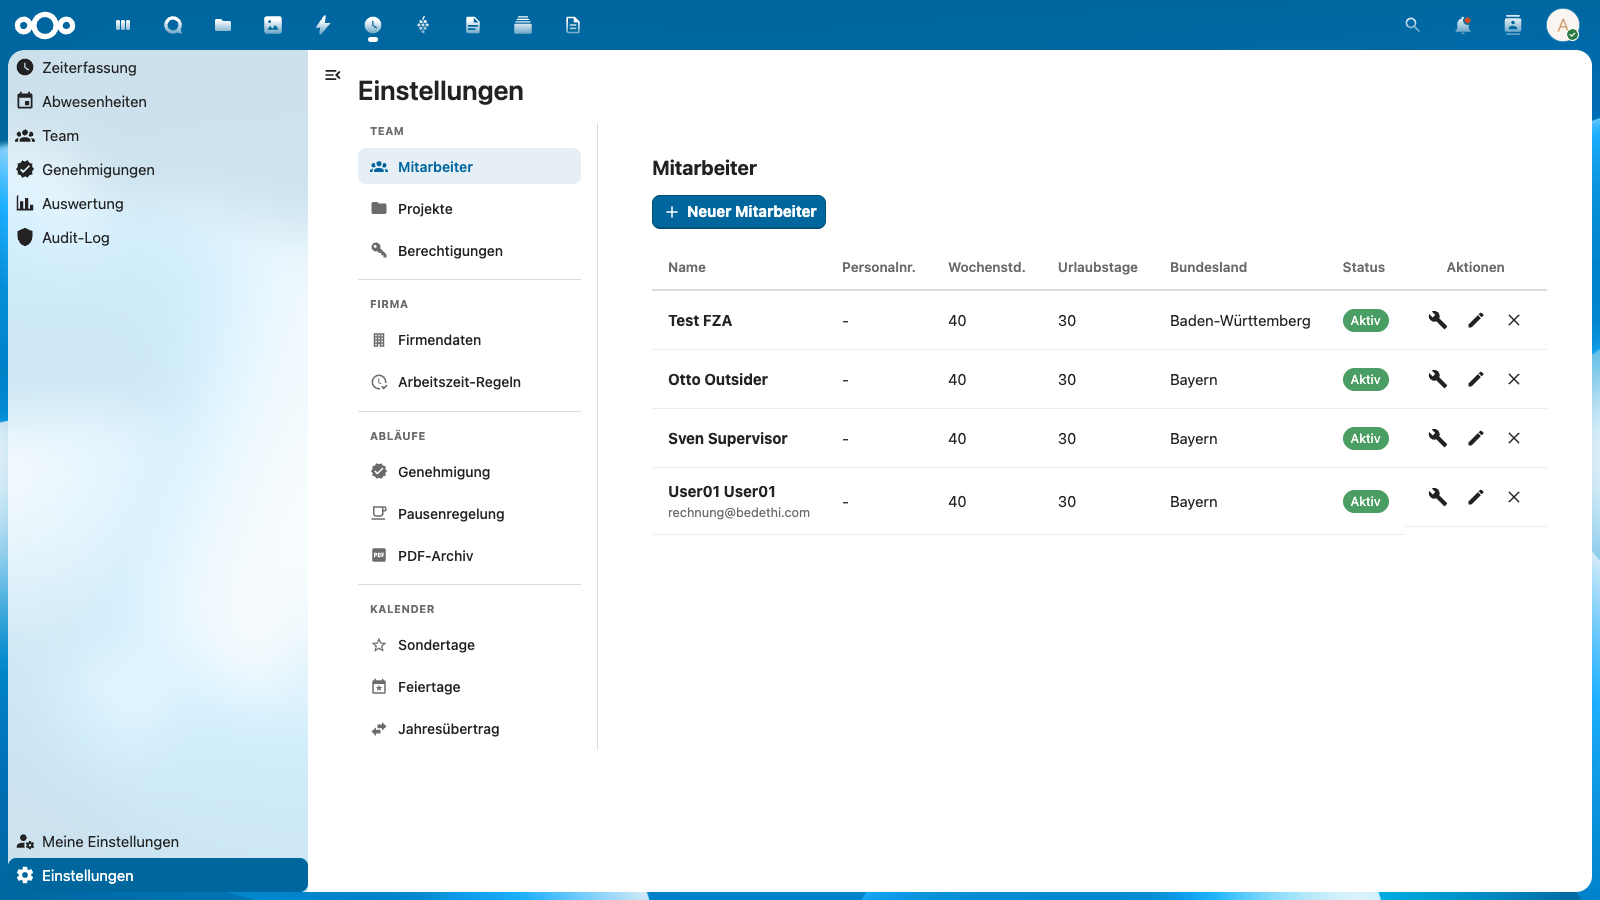Open permissions wrench for Test FZA
This screenshot has height=900, width=1600.
click(x=1438, y=320)
